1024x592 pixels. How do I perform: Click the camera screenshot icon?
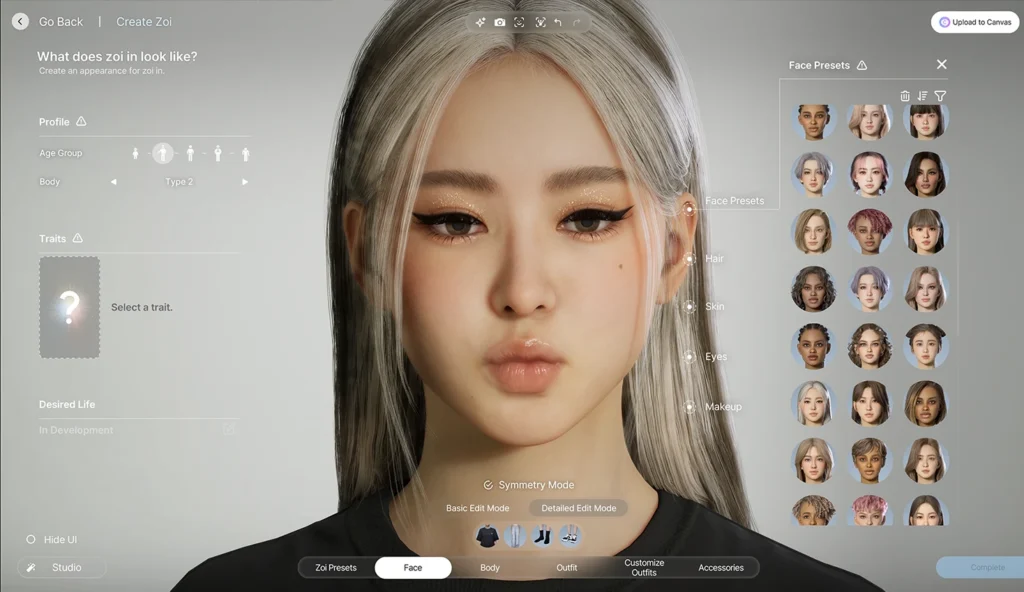(x=500, y=22)
